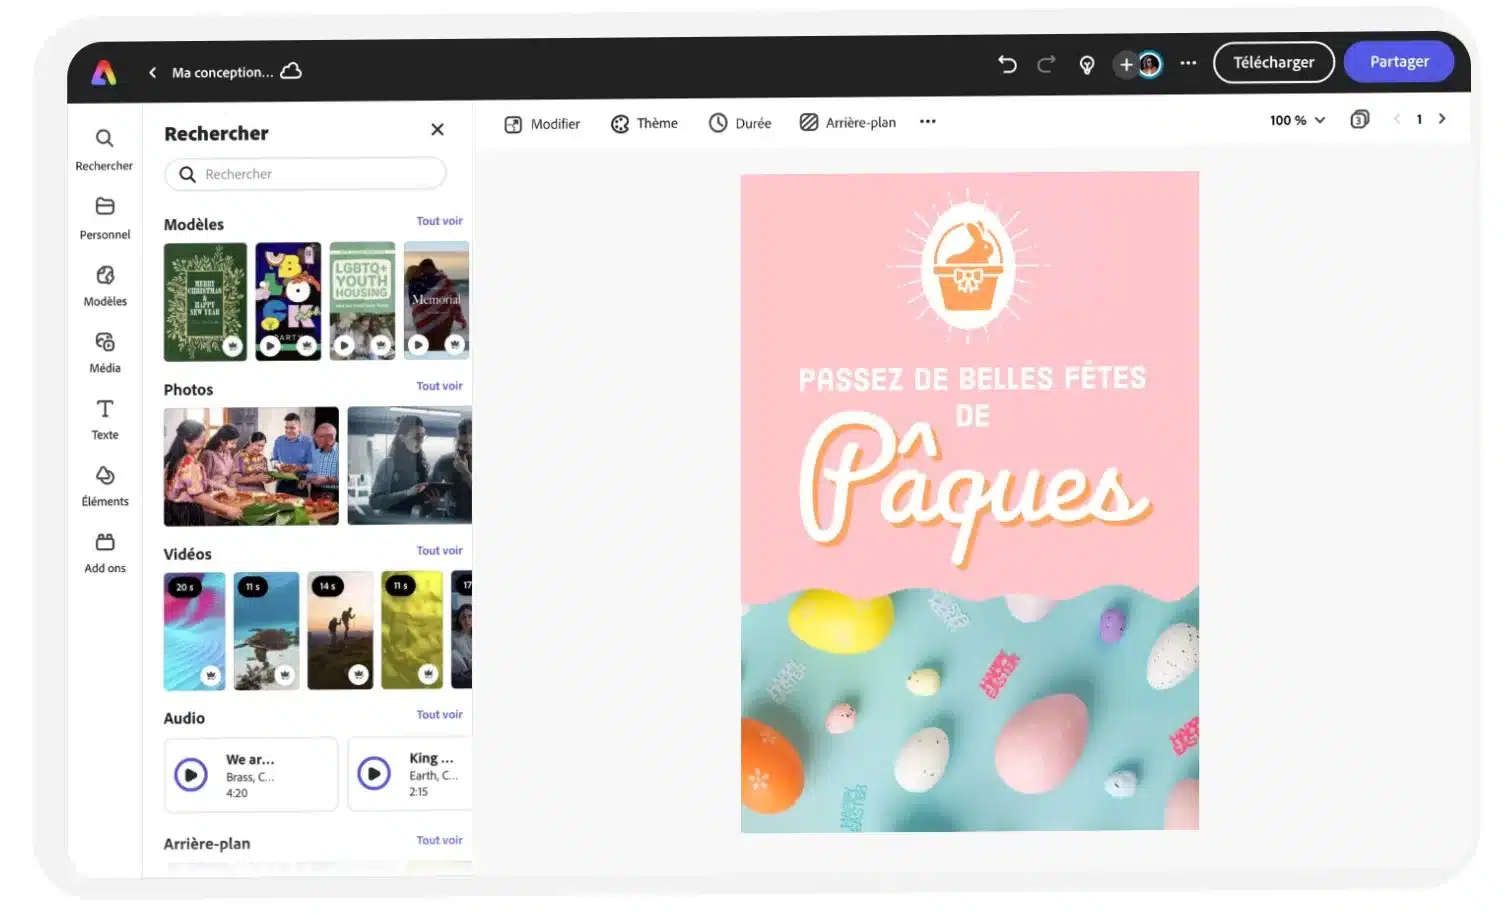Open the Média panel in sidebar
1512x916 pixels.
point(105,352)
